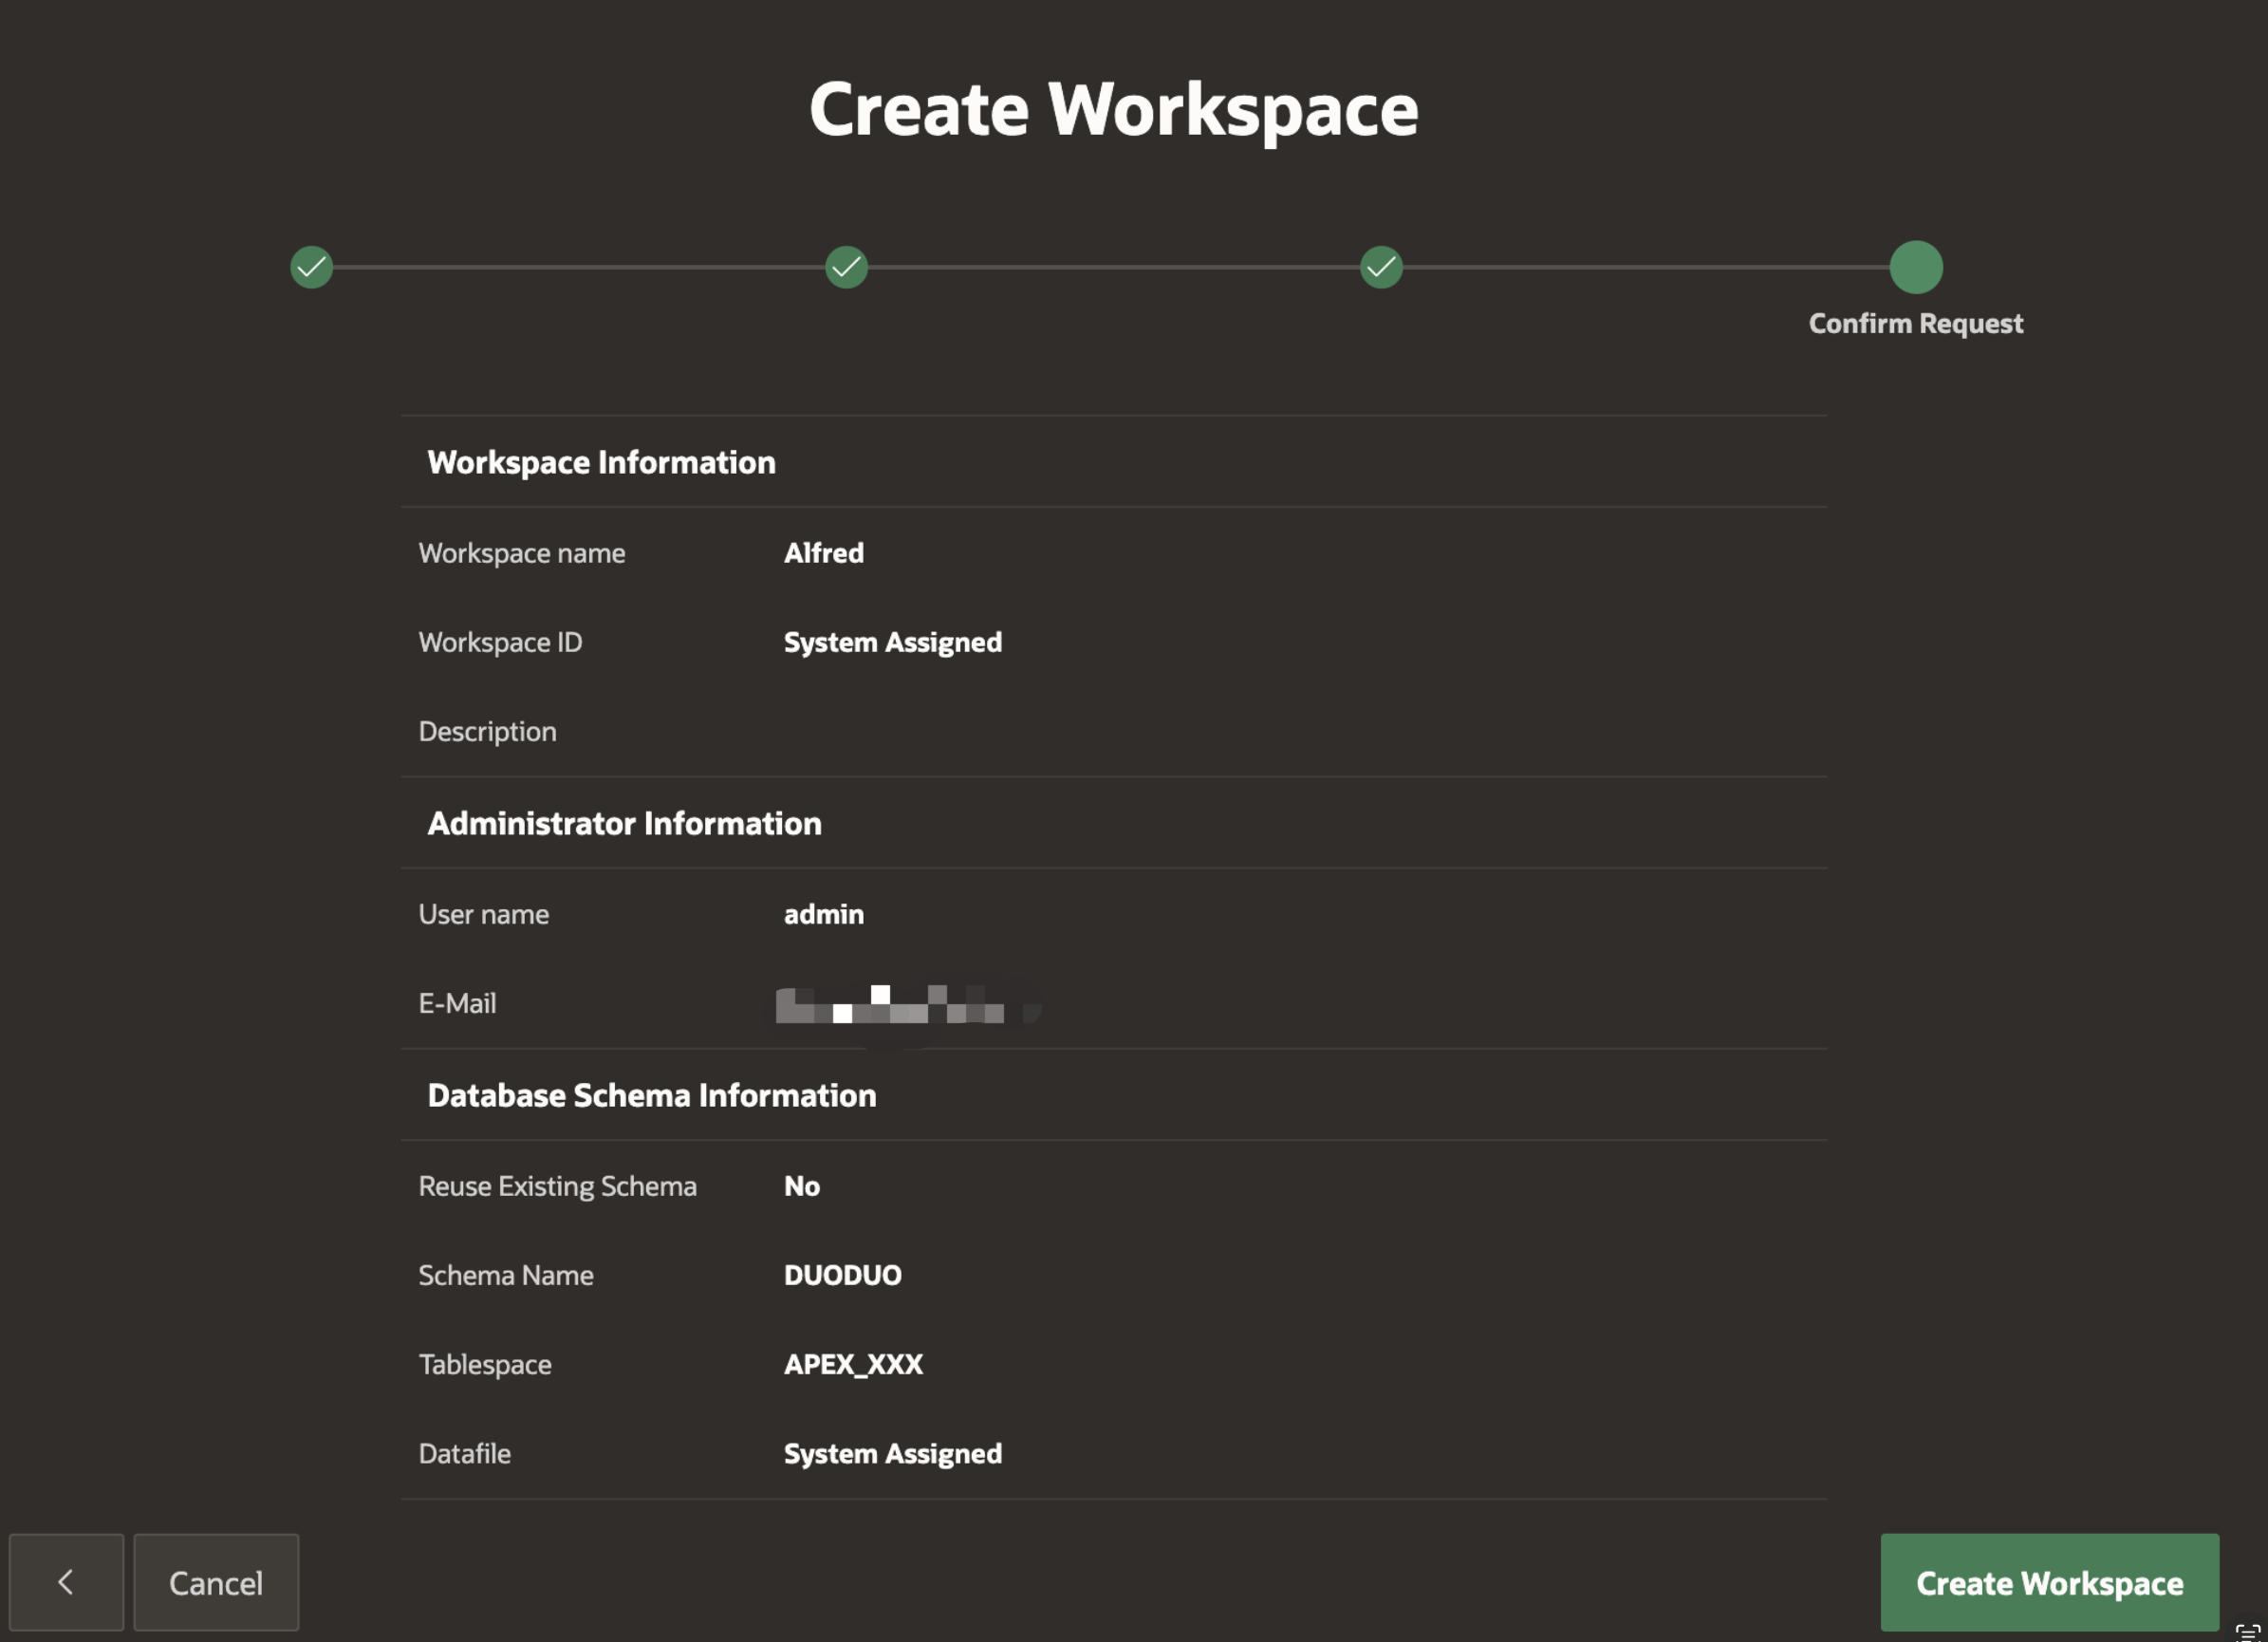Select the workspace name value Alfred
Screen dimensions: 2268x1642
pyautogui.click(x=823, y=553)
